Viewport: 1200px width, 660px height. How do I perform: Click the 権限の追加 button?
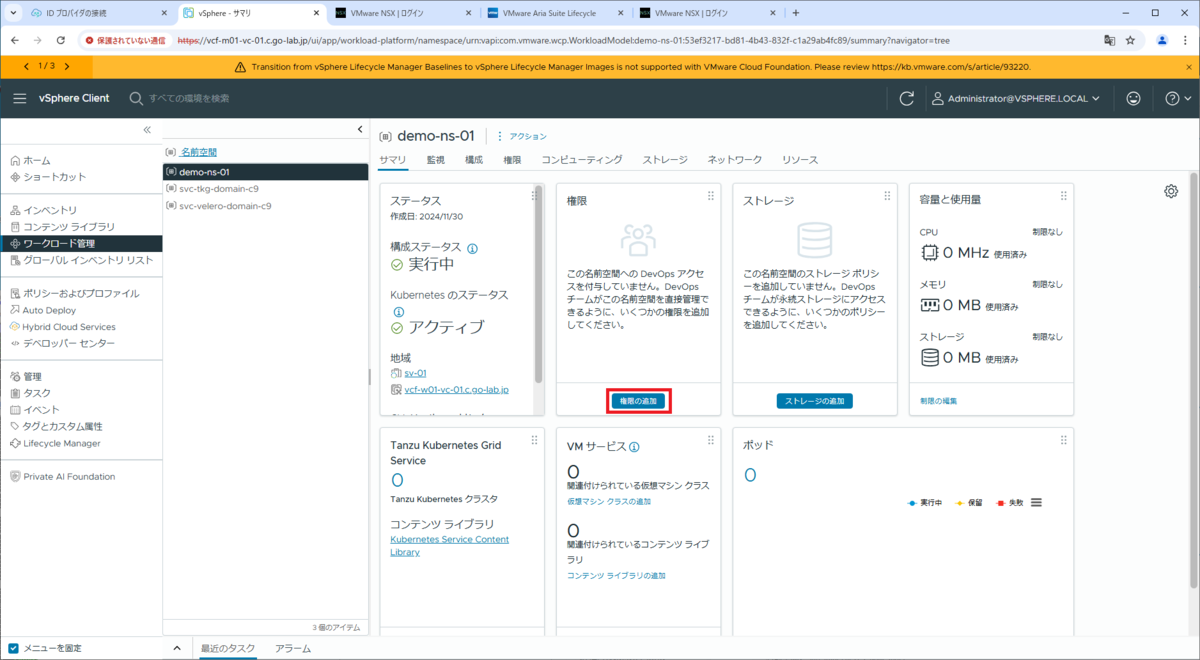[x=638, y=401]
